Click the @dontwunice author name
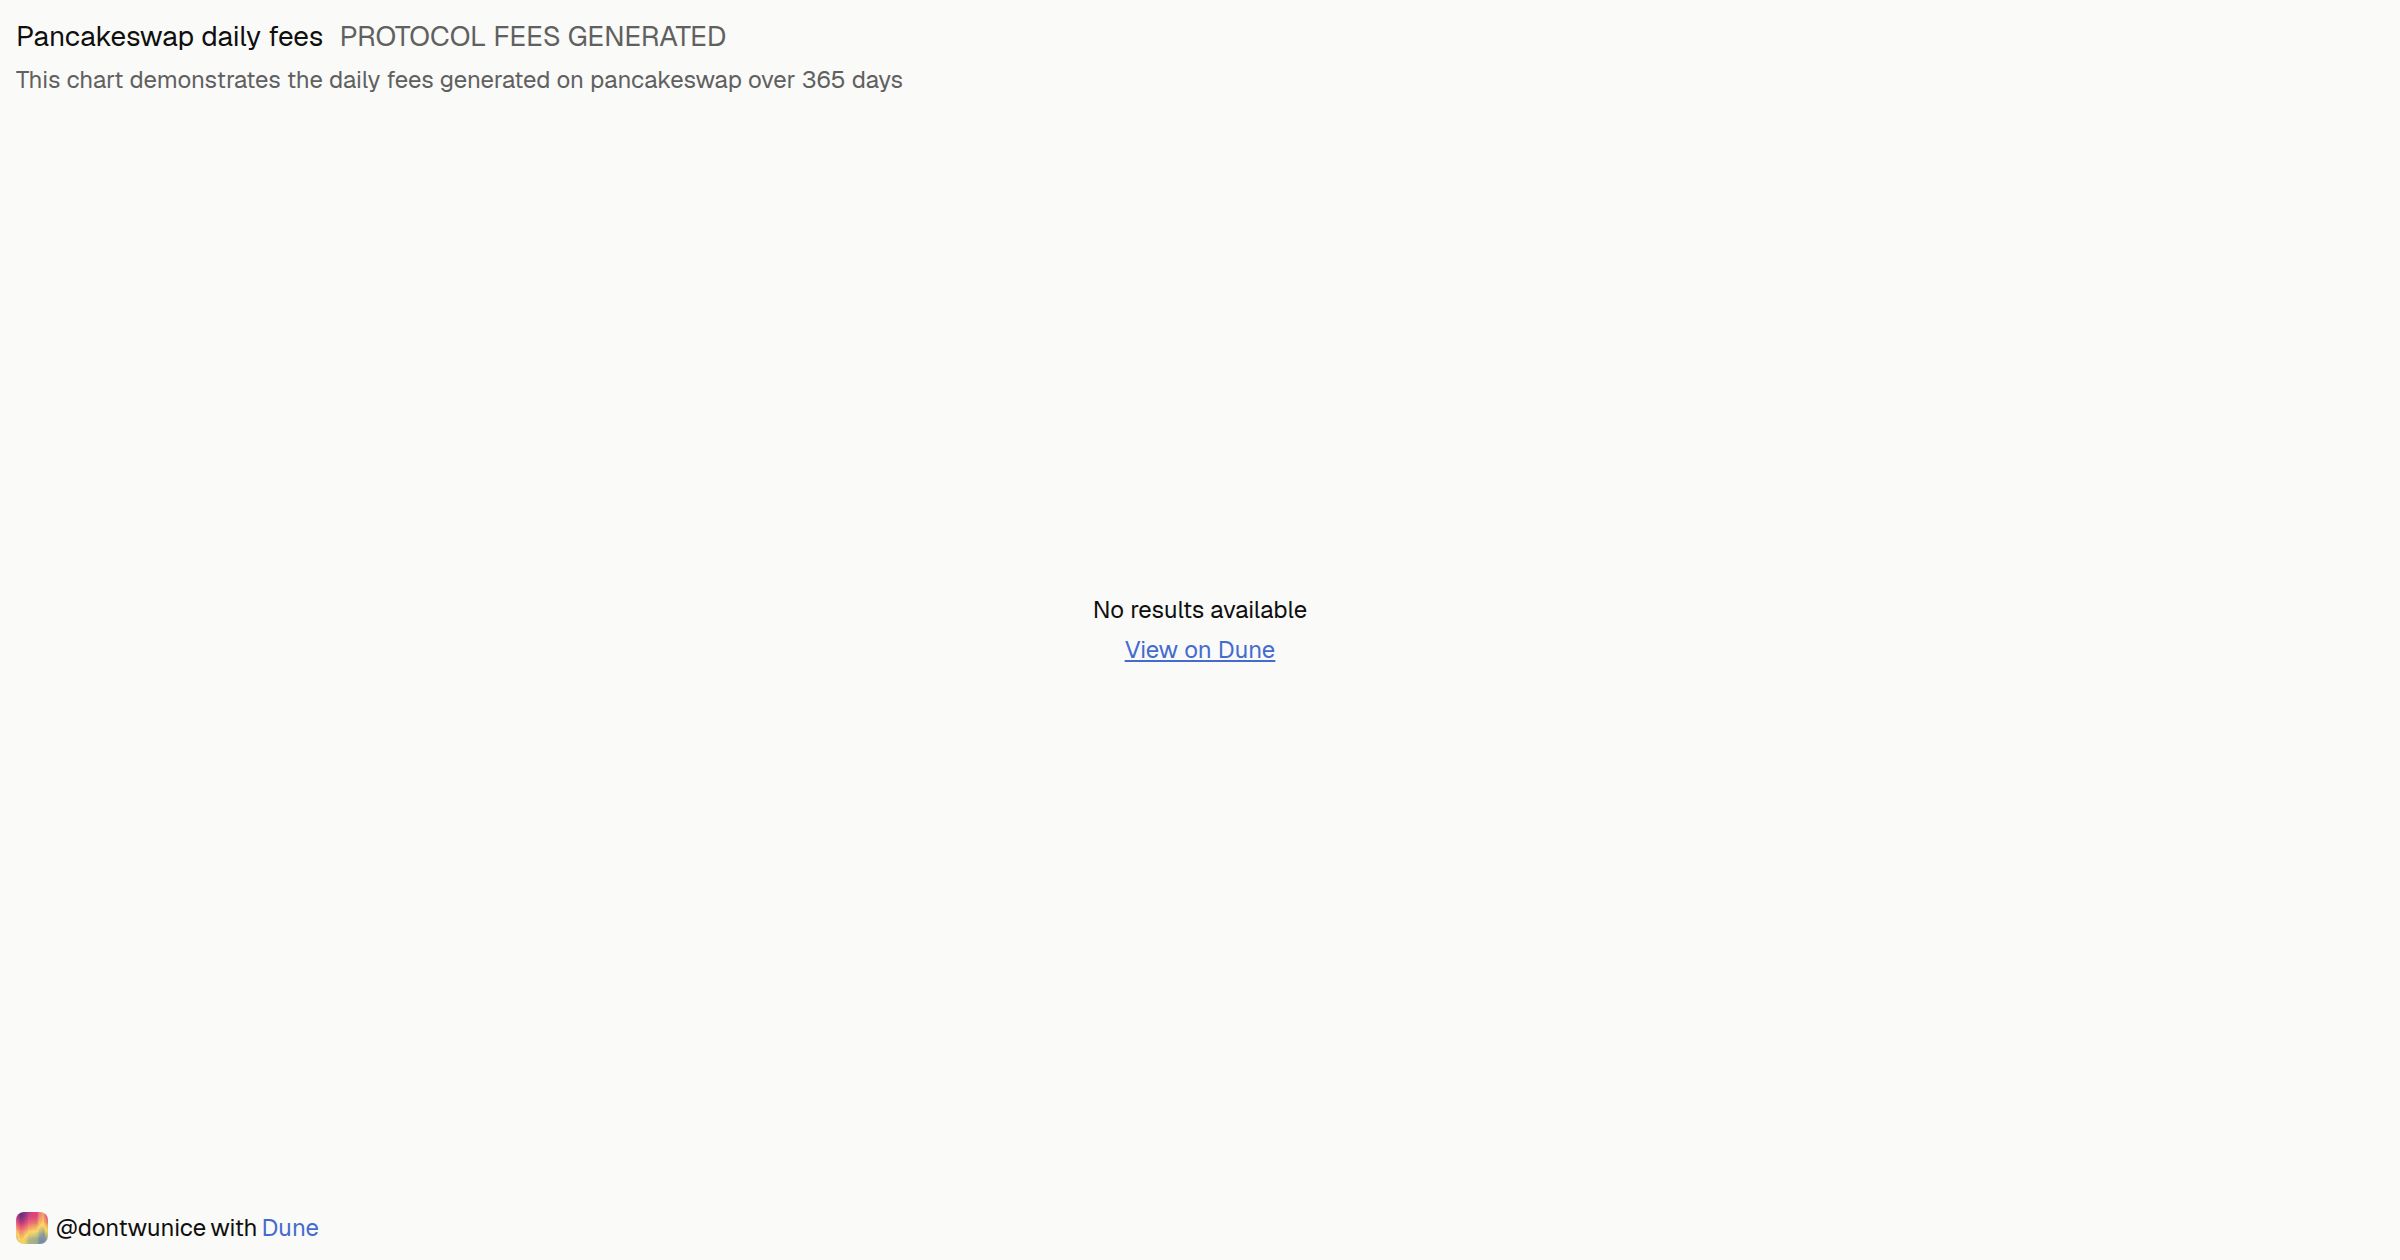 pos(131,1228)
